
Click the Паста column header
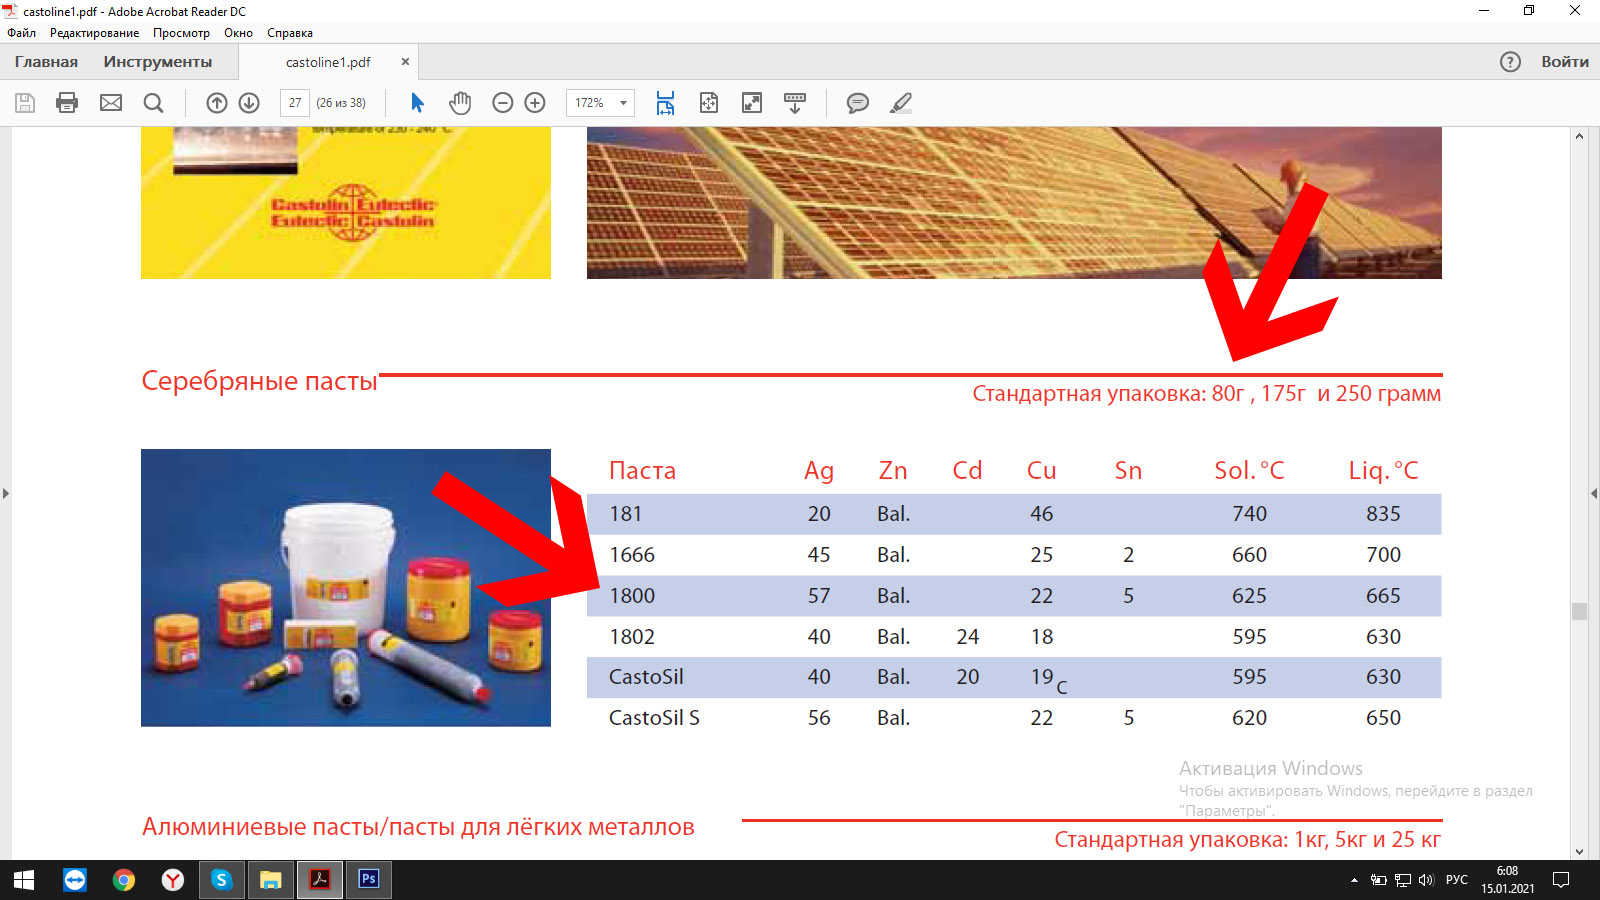[x=642, y=471]
